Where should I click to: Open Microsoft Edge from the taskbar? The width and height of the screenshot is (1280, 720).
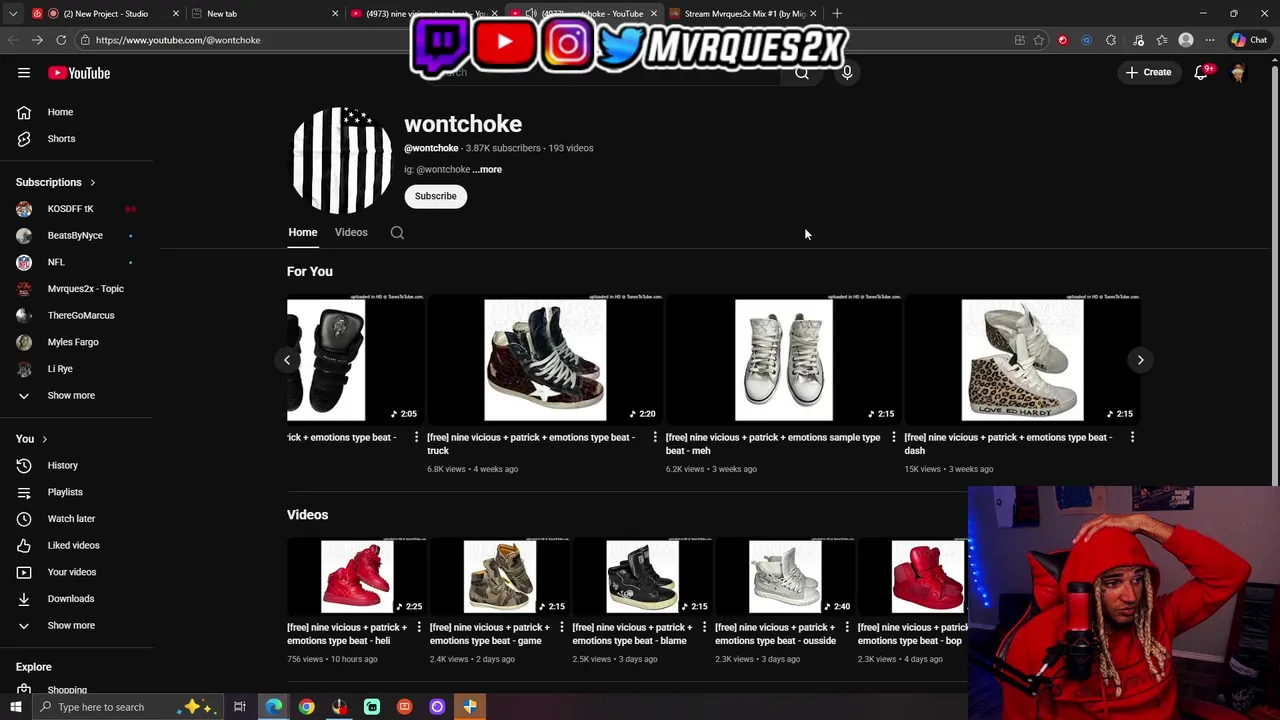tap(274, 707)
